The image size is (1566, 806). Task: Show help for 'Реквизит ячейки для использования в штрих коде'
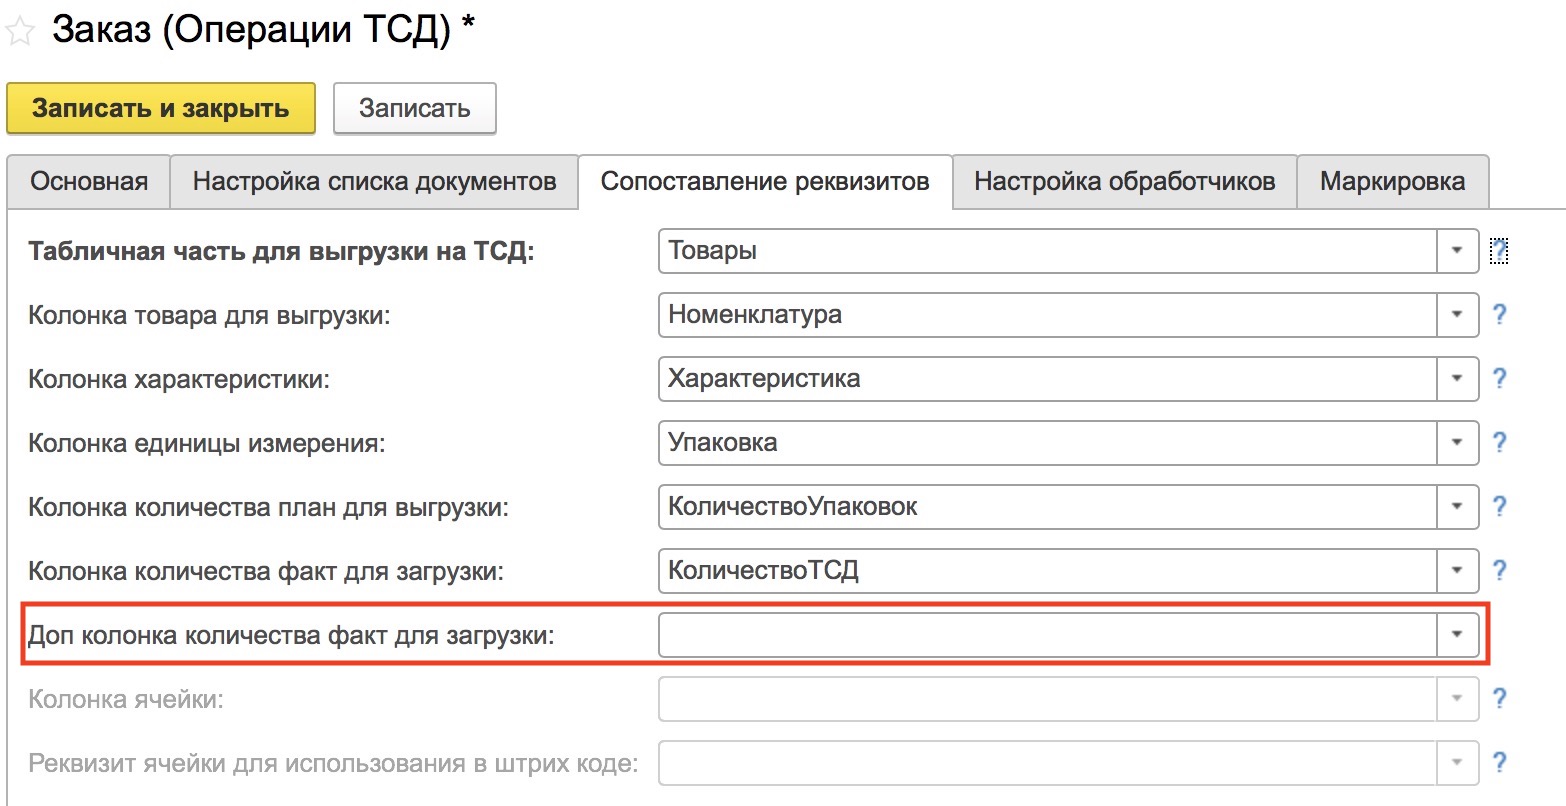pos(1498,762)
